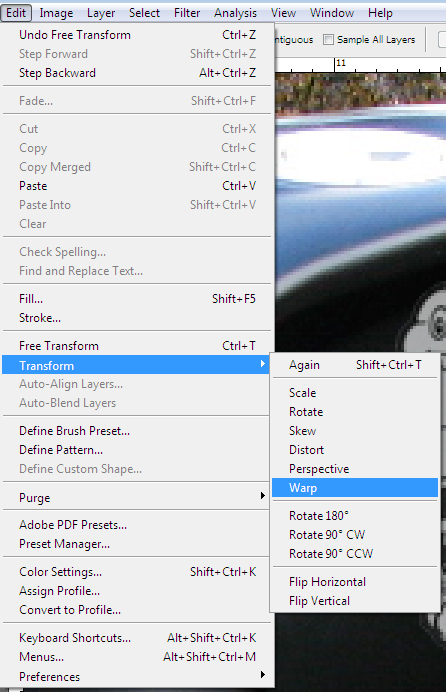Select Warp in the Transform submenu
Viewport: 446px width, 692px height.
tap(355, 488)
